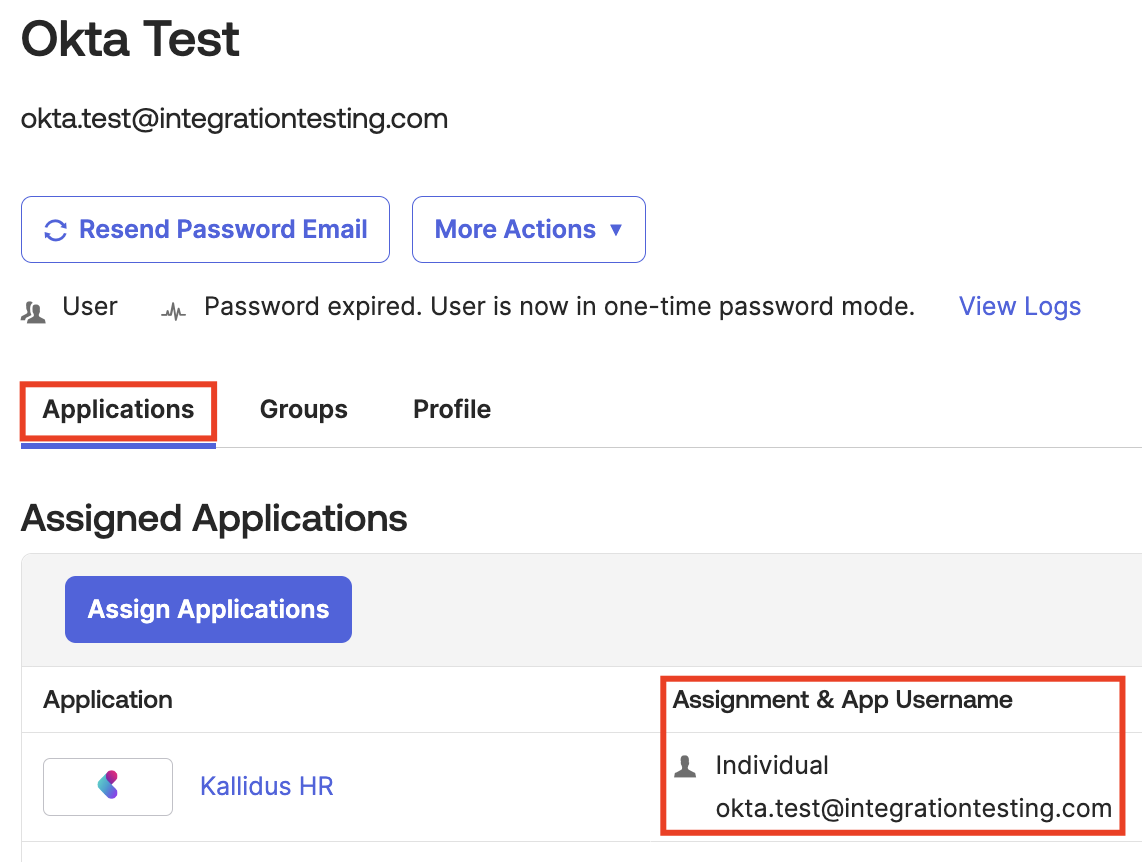This screenshot has height=862, width=1142.
Task: Open the View Logs link
Action: point(1019,307)
